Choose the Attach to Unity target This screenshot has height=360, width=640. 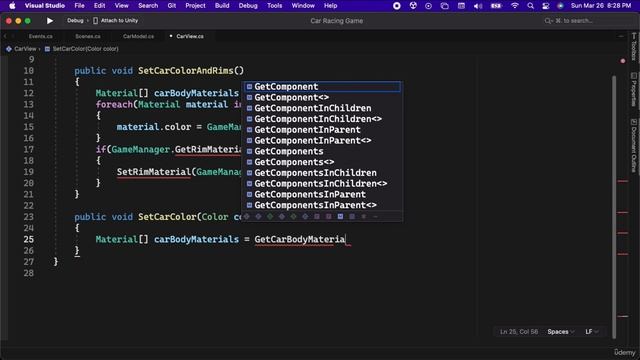point(116,20)
